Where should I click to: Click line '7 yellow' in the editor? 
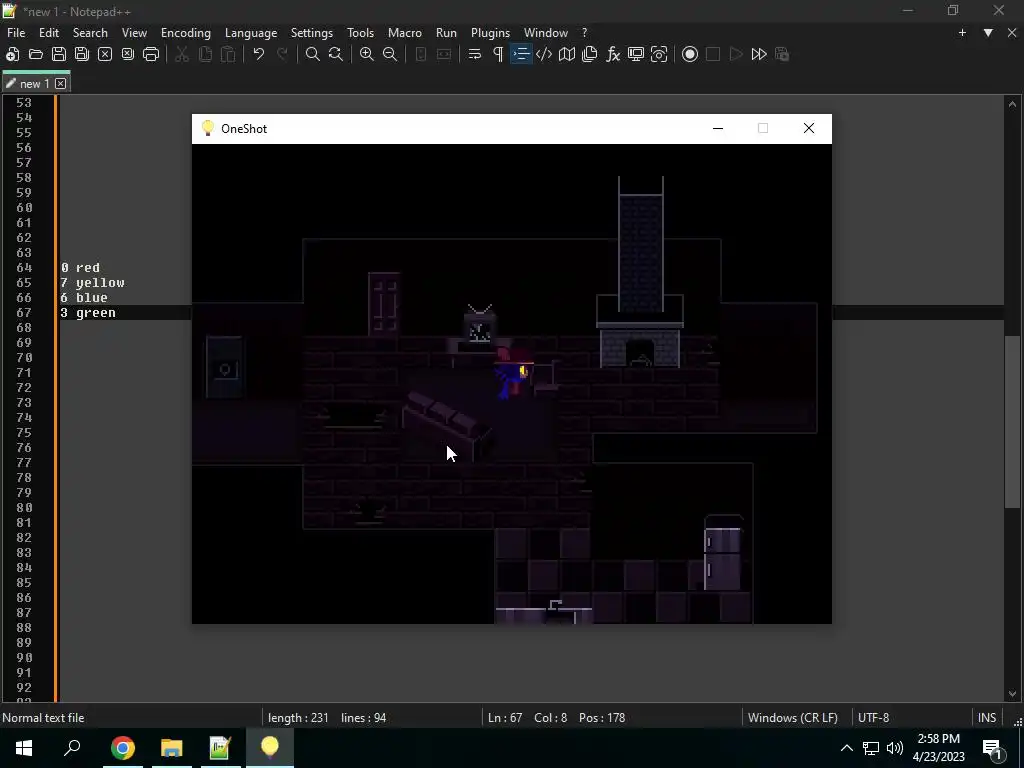point(93,283)
